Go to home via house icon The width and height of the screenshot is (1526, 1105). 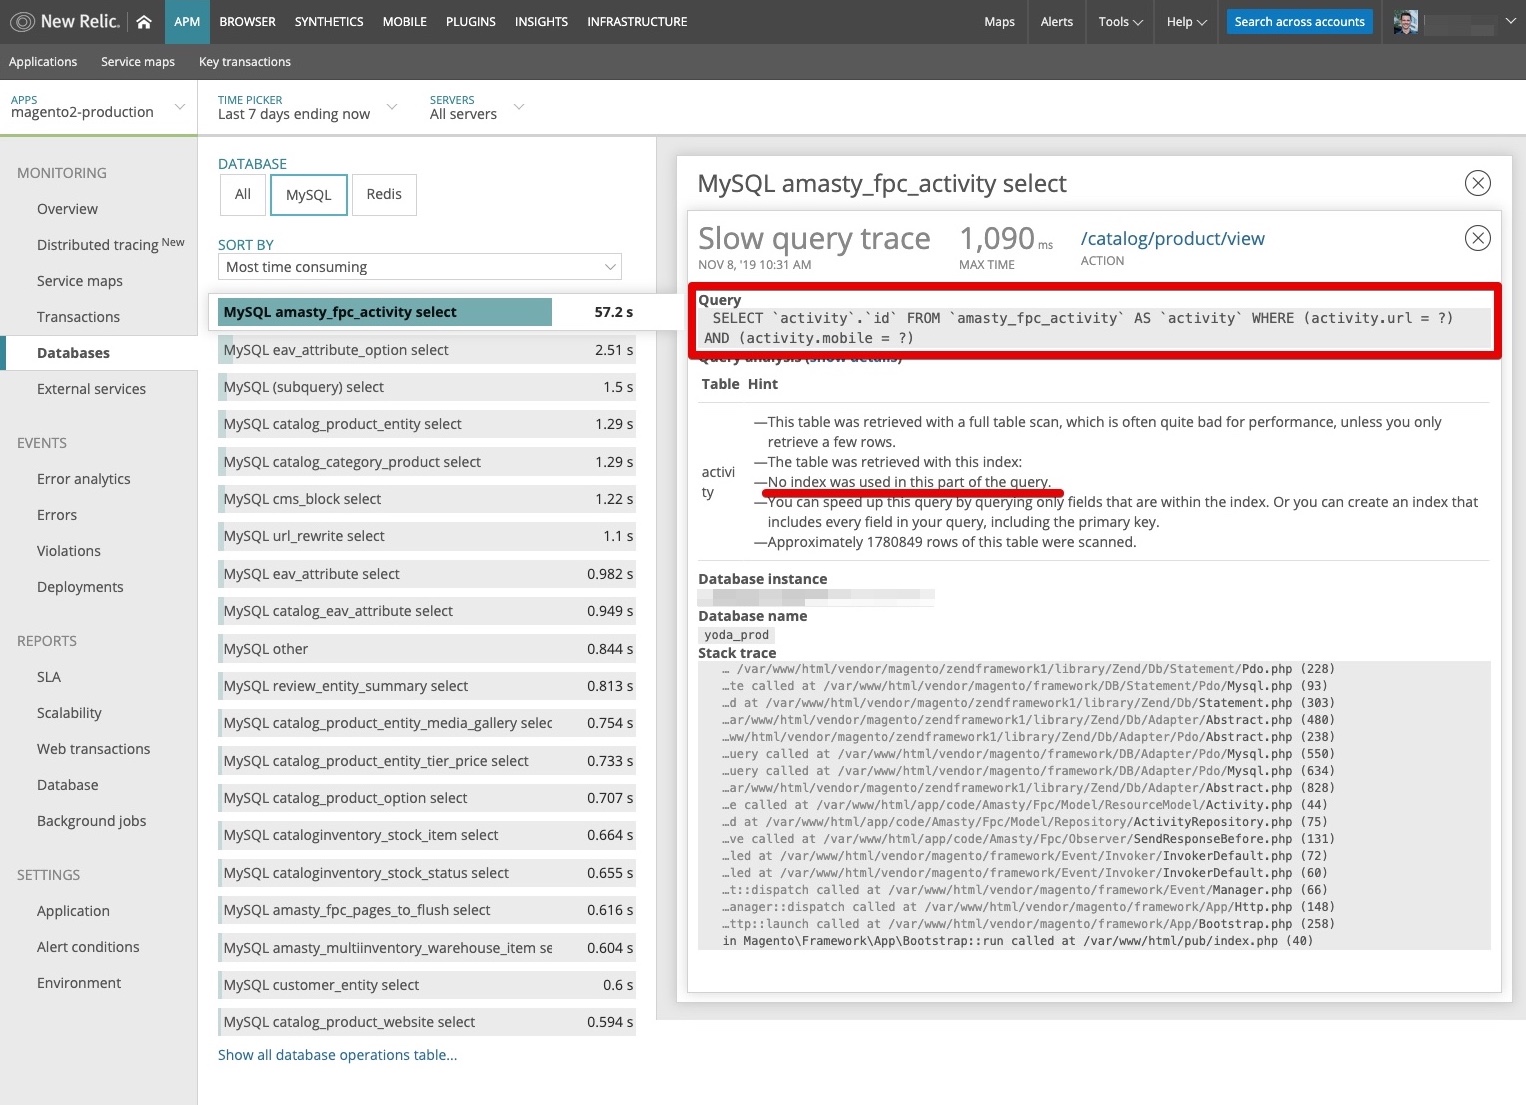pos(144,22)
